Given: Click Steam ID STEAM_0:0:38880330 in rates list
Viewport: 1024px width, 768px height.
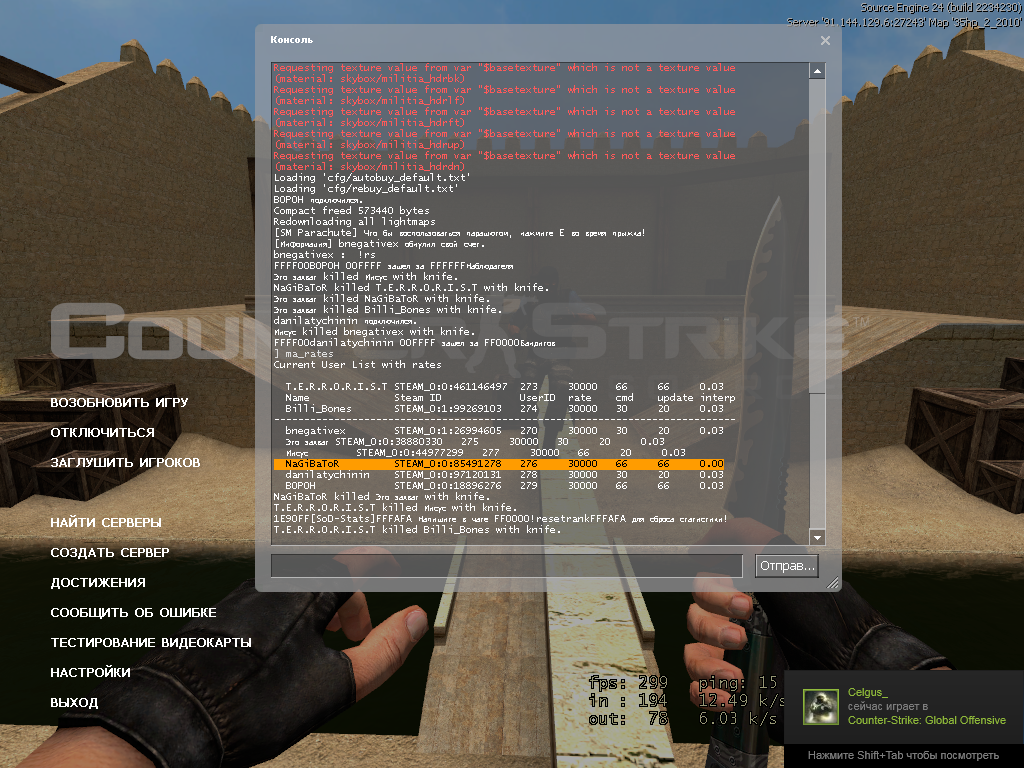Looking at the screenshot, I should [389, 442].
